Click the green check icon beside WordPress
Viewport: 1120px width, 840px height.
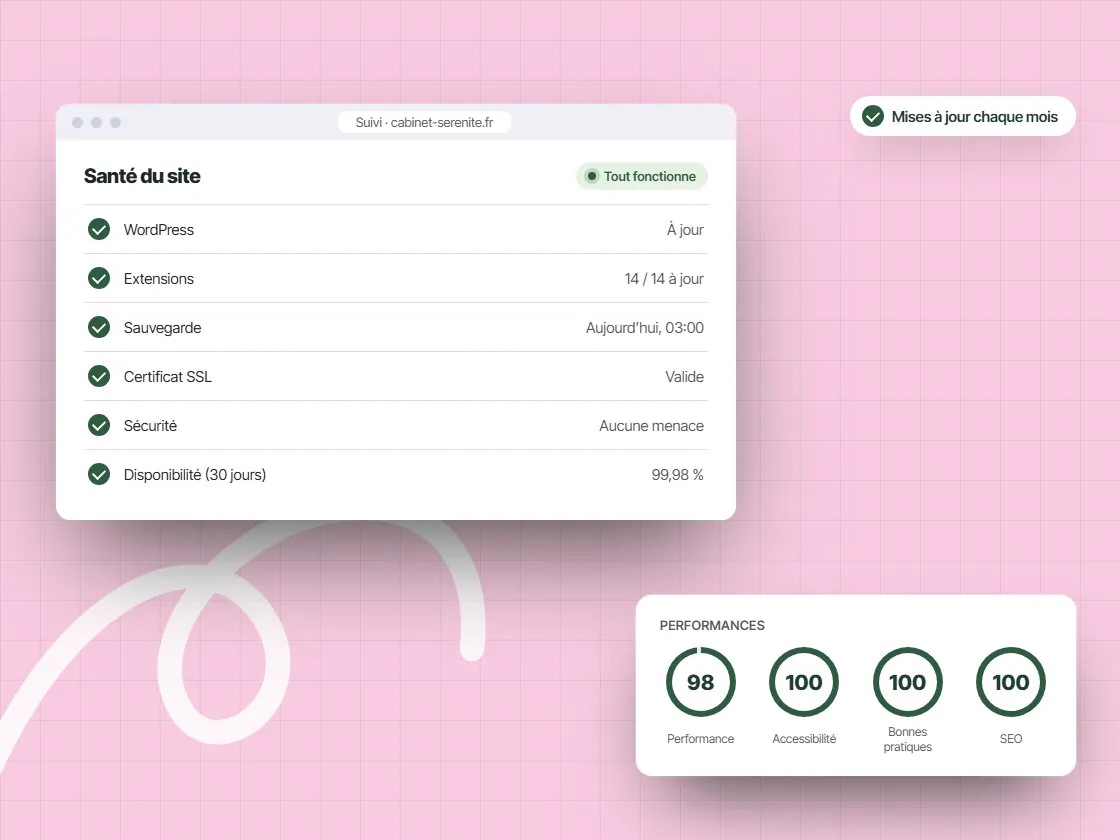99,229
